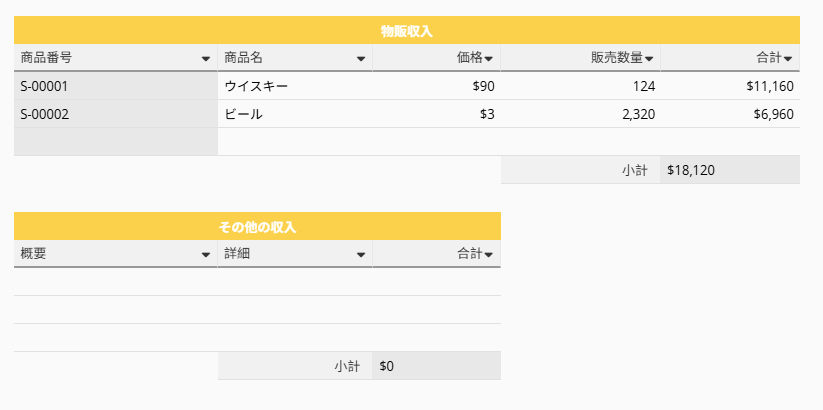Open the 商品名 column filter arrow
The width and height of the screenshot is (823, 410).
[x=361, y=59]
